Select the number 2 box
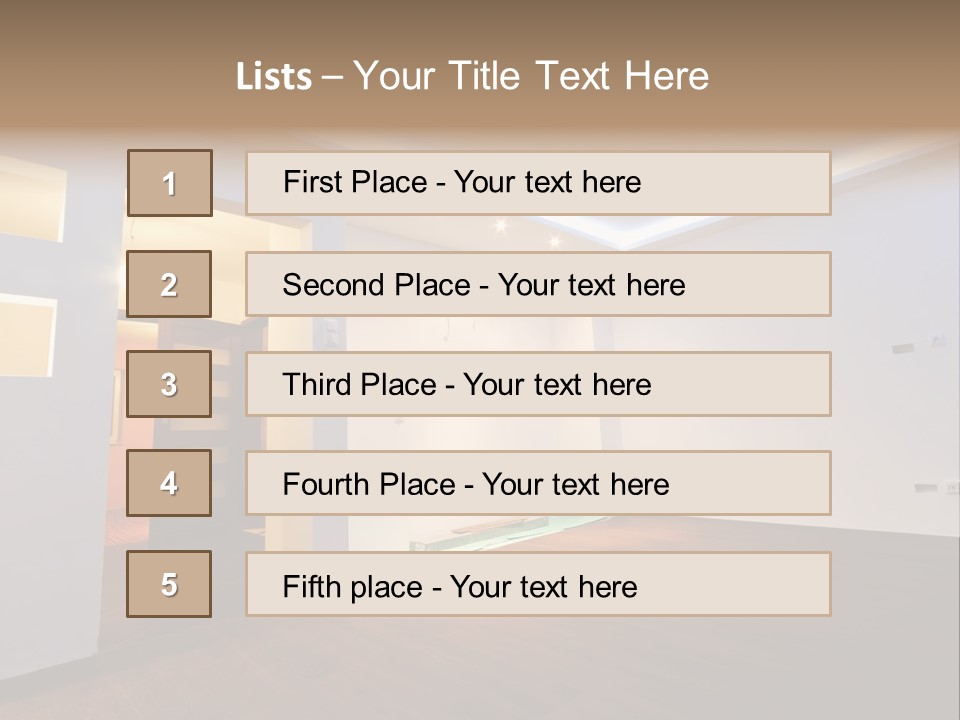 coord(169,284)
